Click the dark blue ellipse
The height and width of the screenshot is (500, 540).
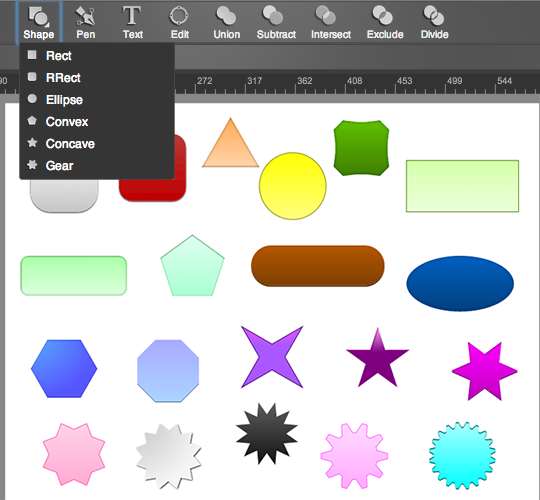(x=460, y=283)
